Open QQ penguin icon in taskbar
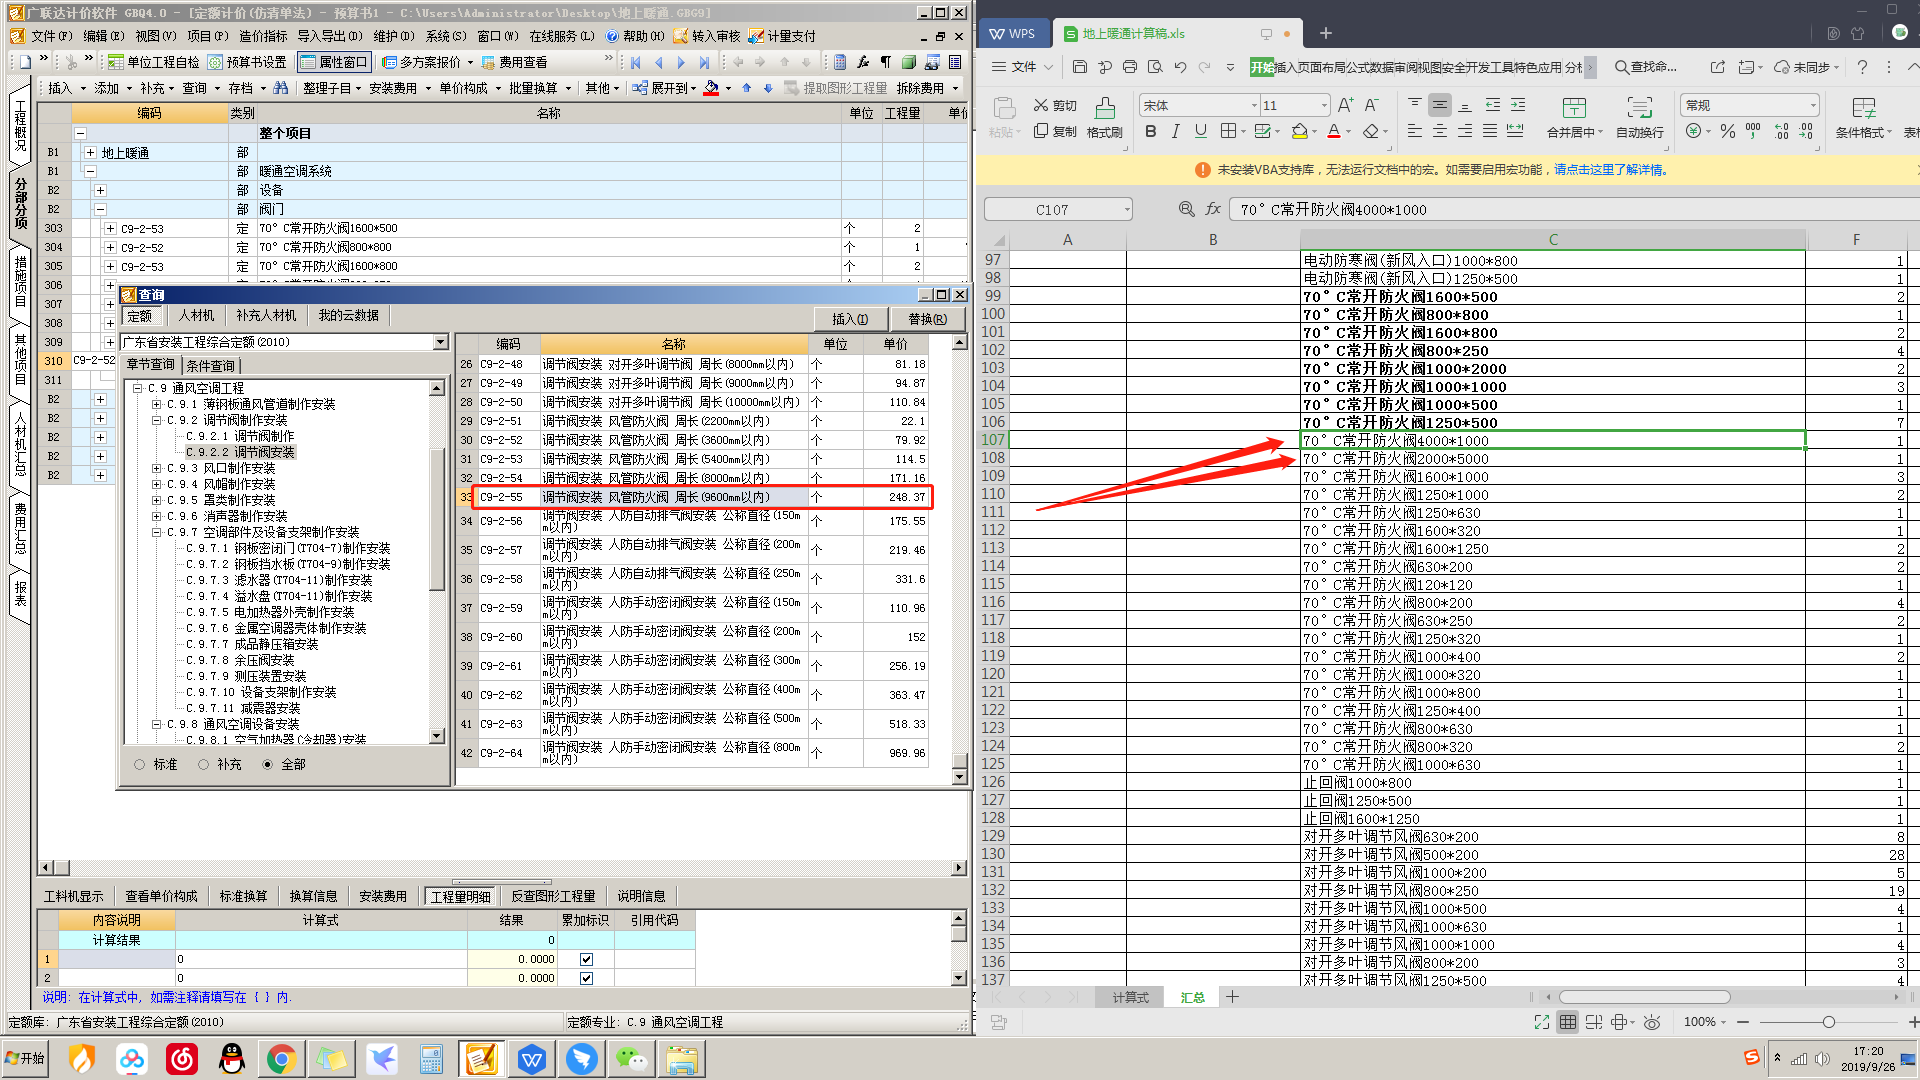 232,1059
